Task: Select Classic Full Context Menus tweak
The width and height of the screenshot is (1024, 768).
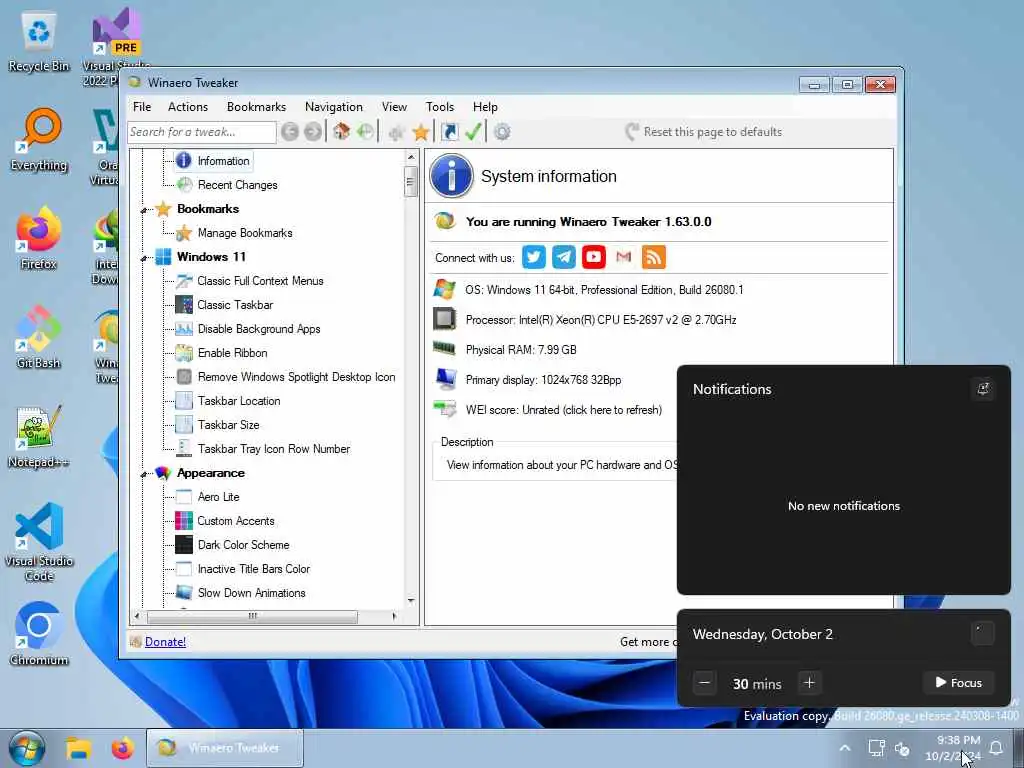Action: click(260, 281)
